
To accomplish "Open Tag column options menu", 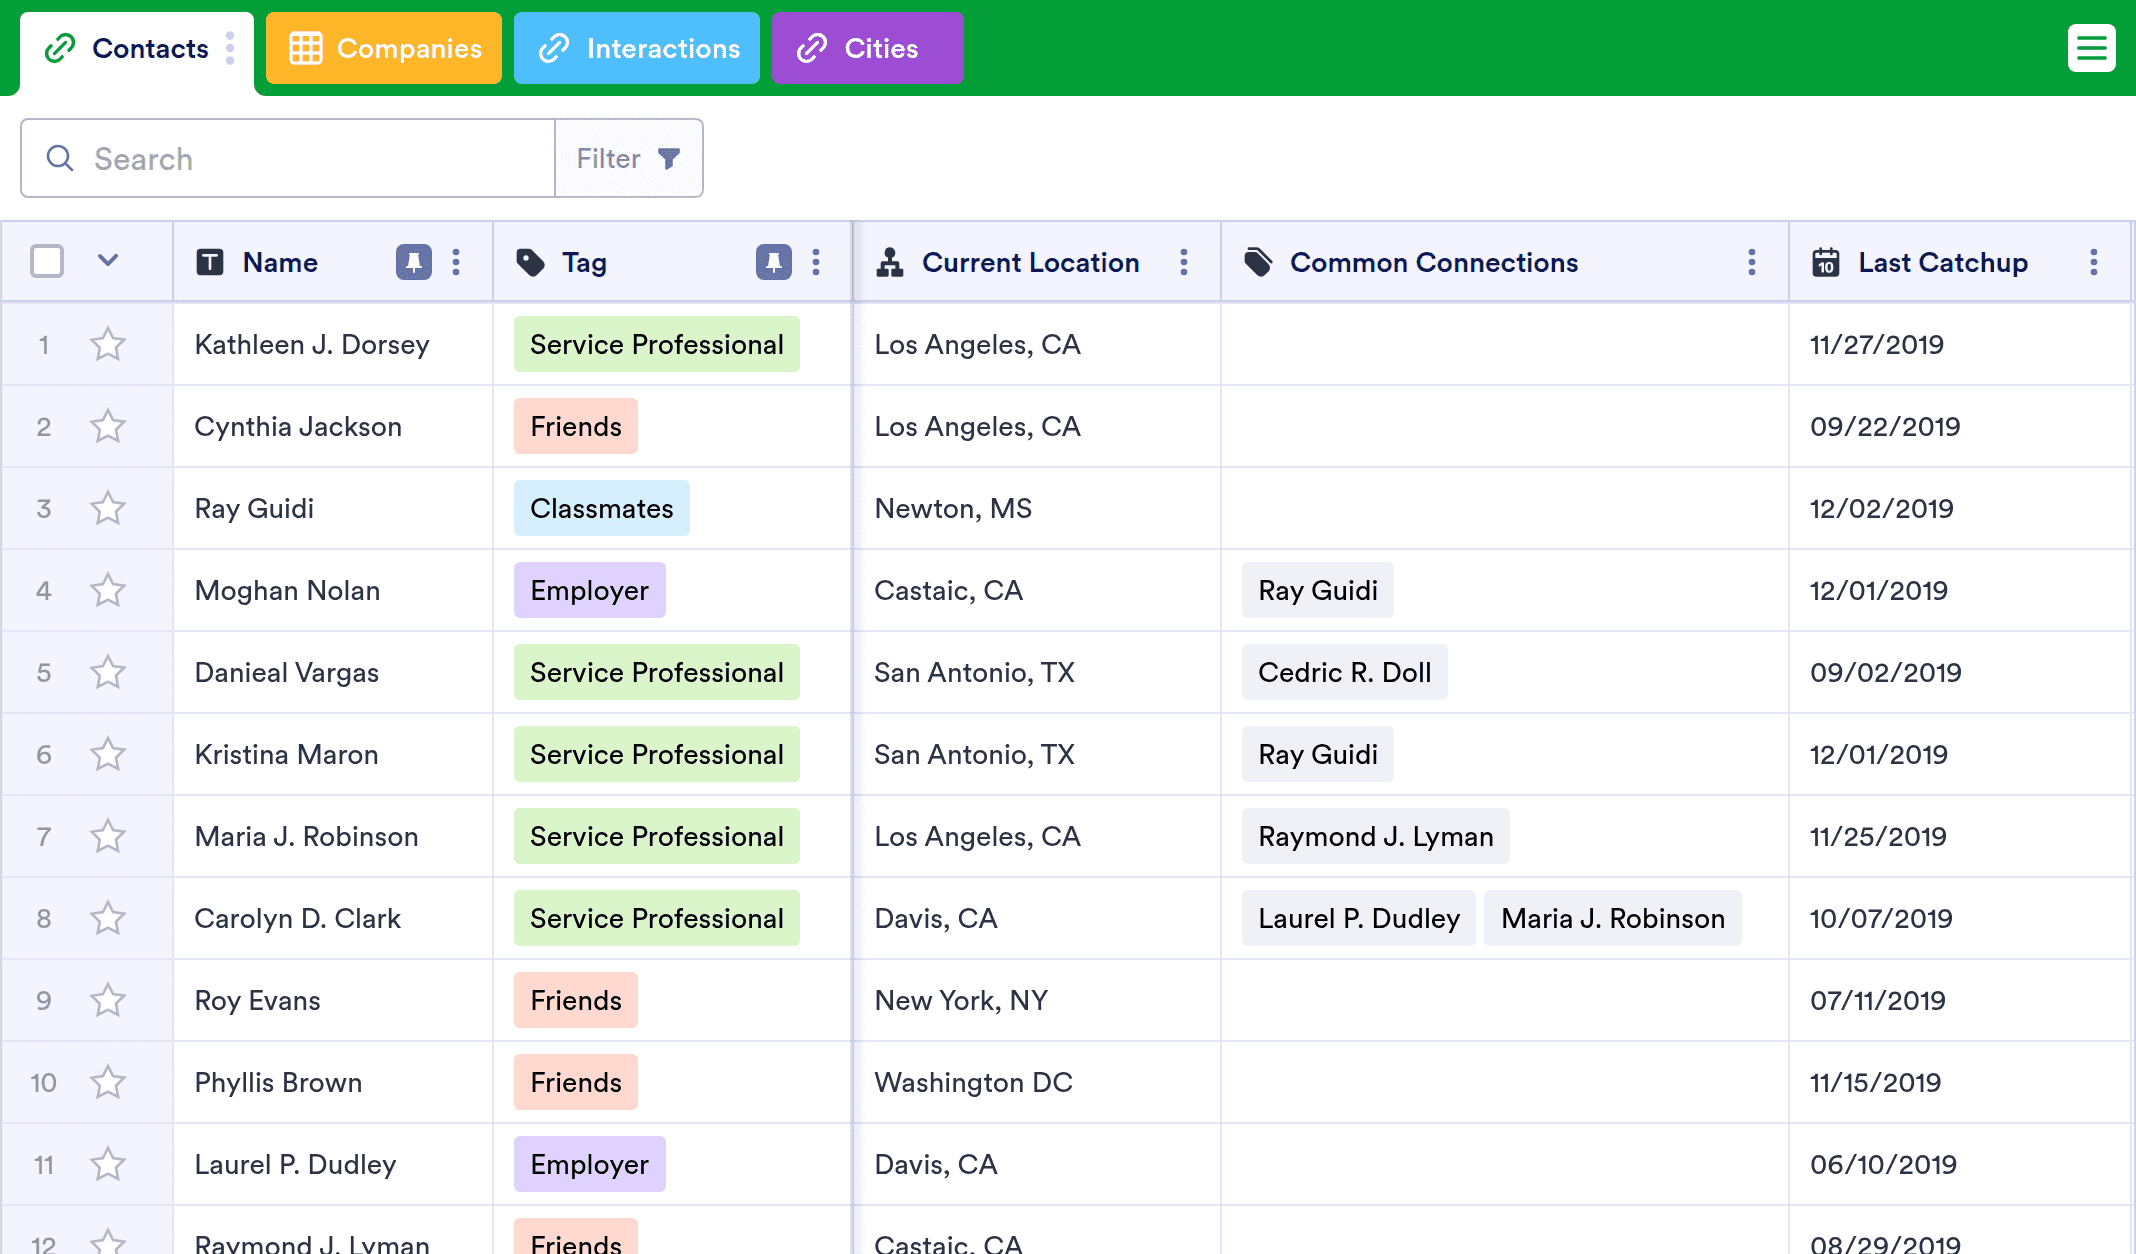I will (816, 262).
